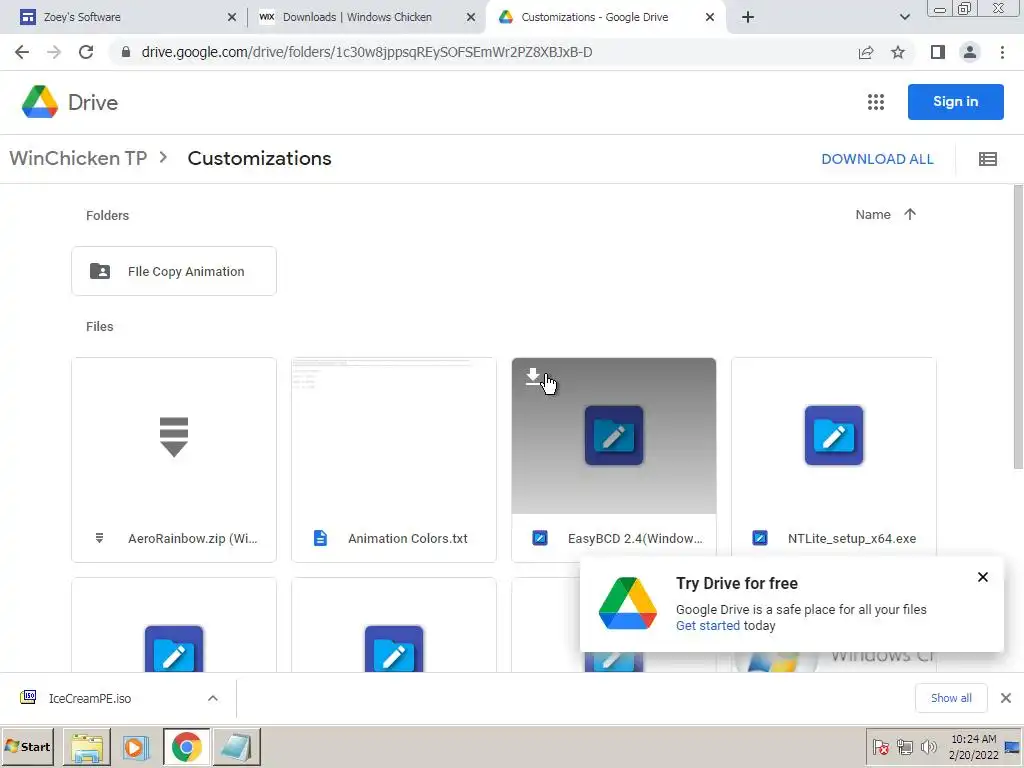Viewport: 1024px width, 768px height.
Task: Share this page via address bar icon
Action: click(866, 52)
